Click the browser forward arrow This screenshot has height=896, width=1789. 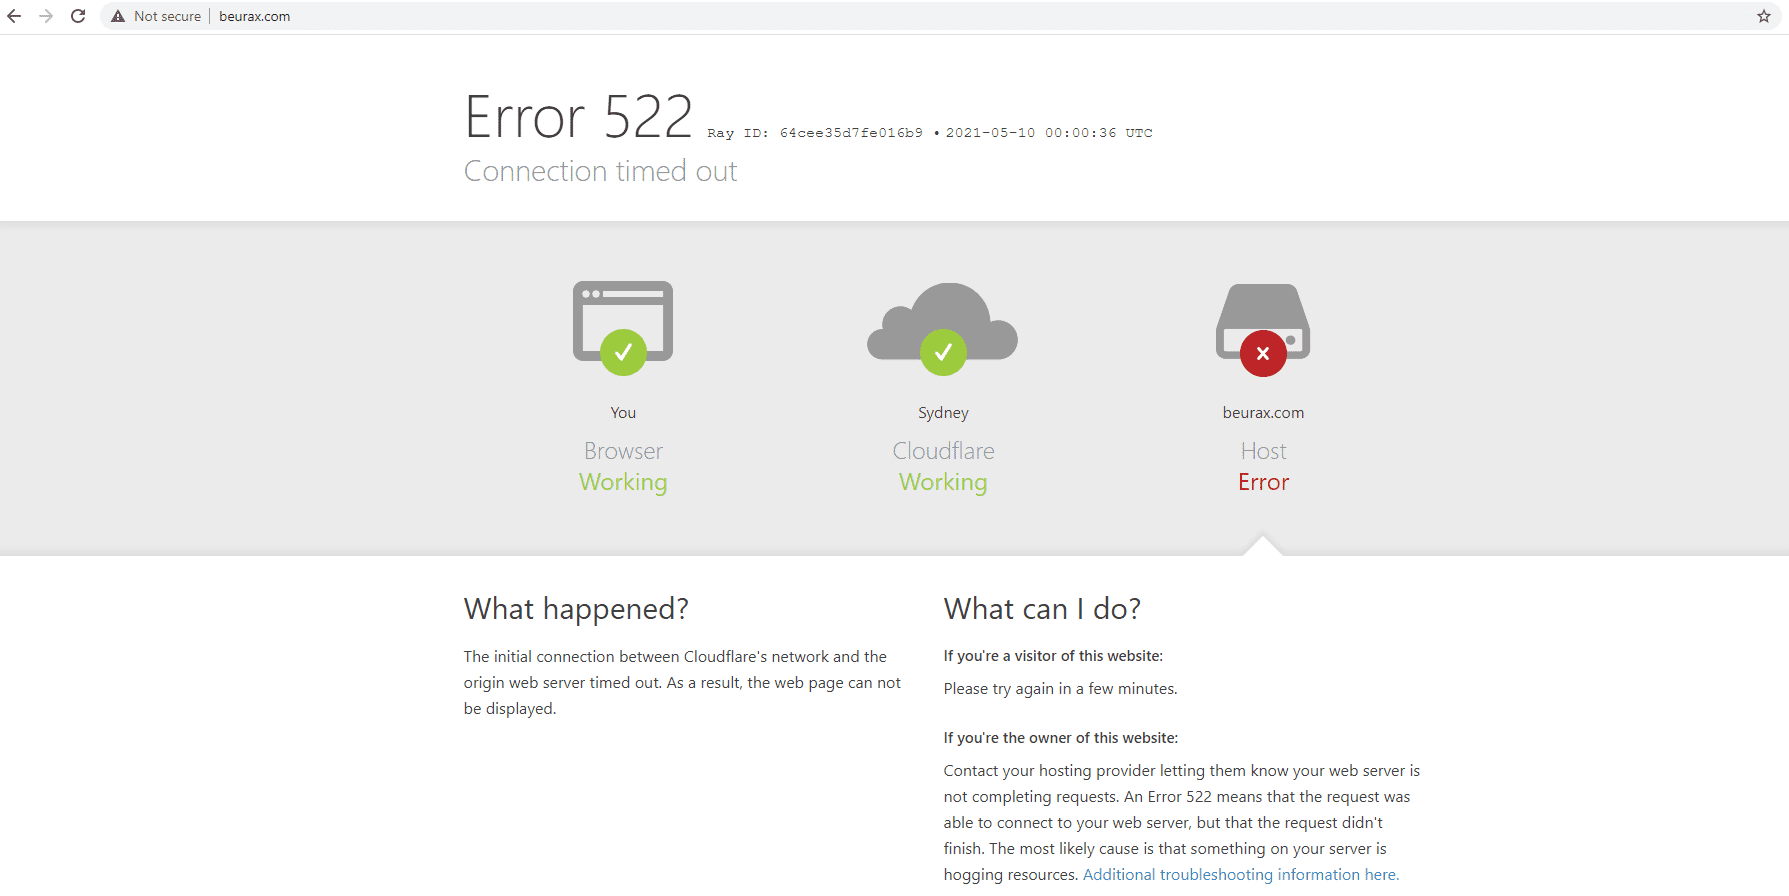click(x=46, y=16)
